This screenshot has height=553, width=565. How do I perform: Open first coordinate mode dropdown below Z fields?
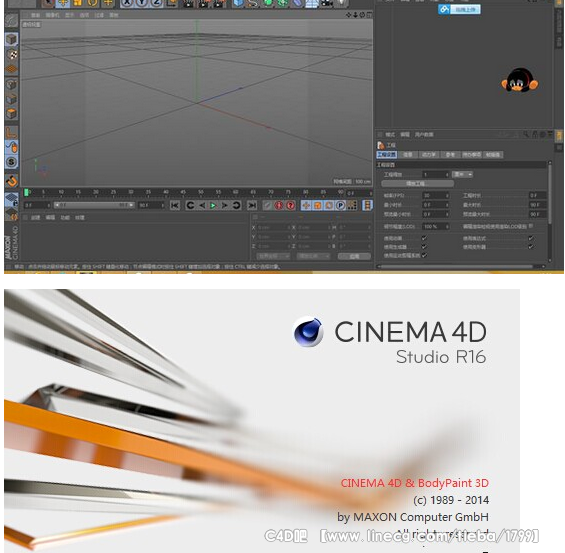click(x=273, y=256)
